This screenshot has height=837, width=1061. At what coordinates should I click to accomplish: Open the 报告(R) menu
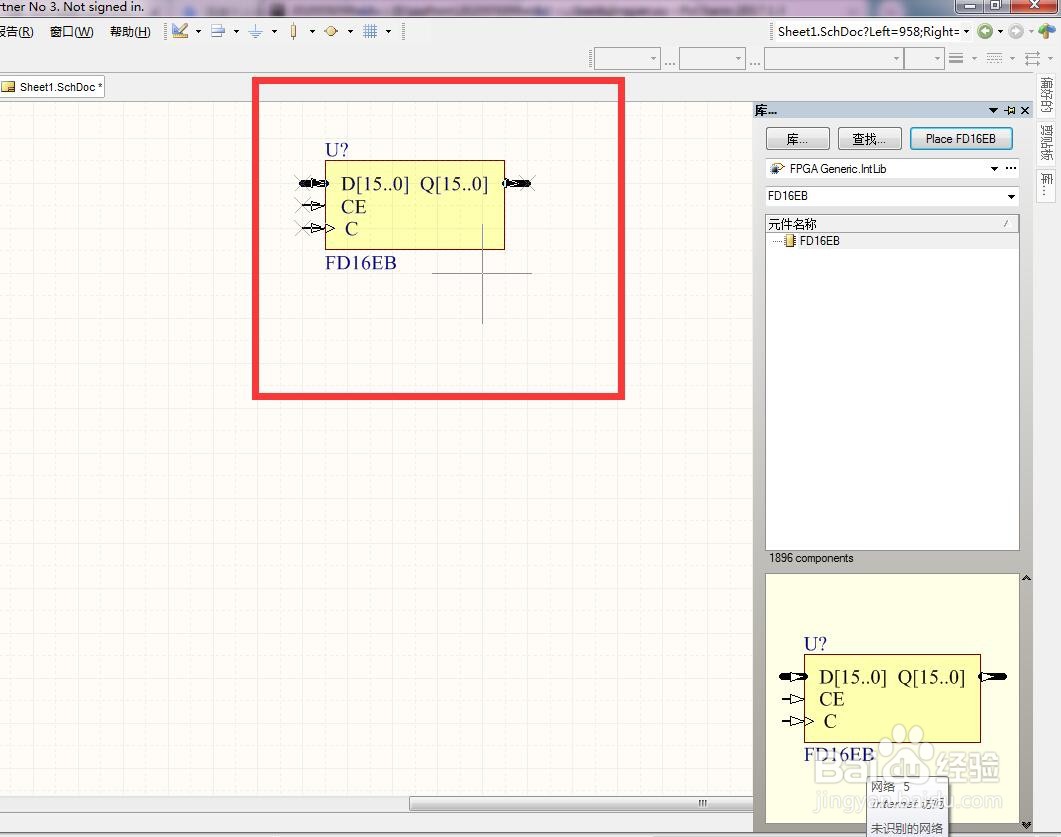pos(16,32)
